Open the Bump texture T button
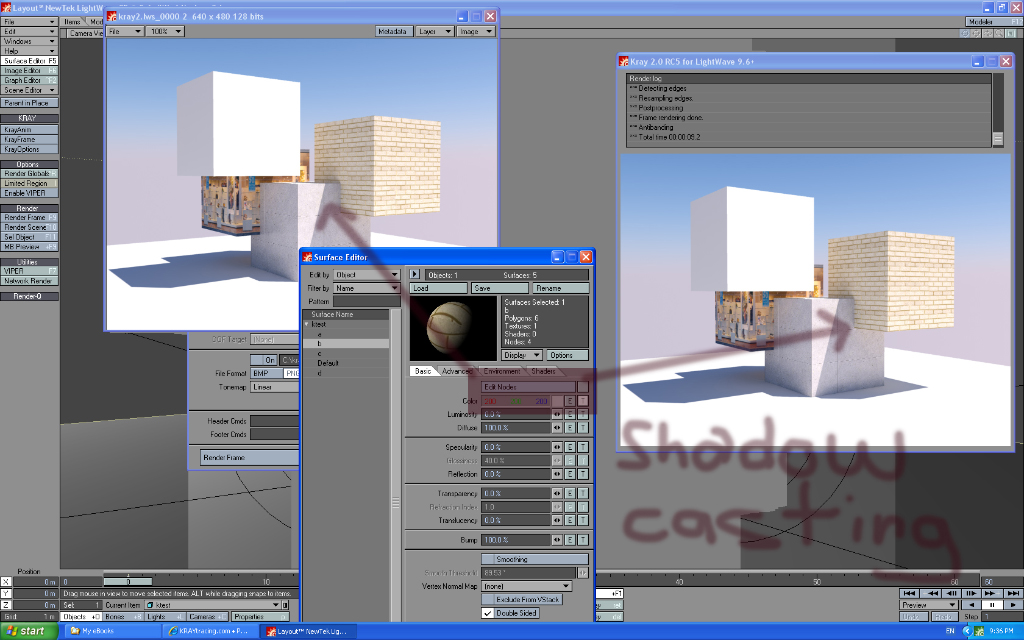Image resolution: width=1024 pixels, height=640 pixels. [582, 540]
